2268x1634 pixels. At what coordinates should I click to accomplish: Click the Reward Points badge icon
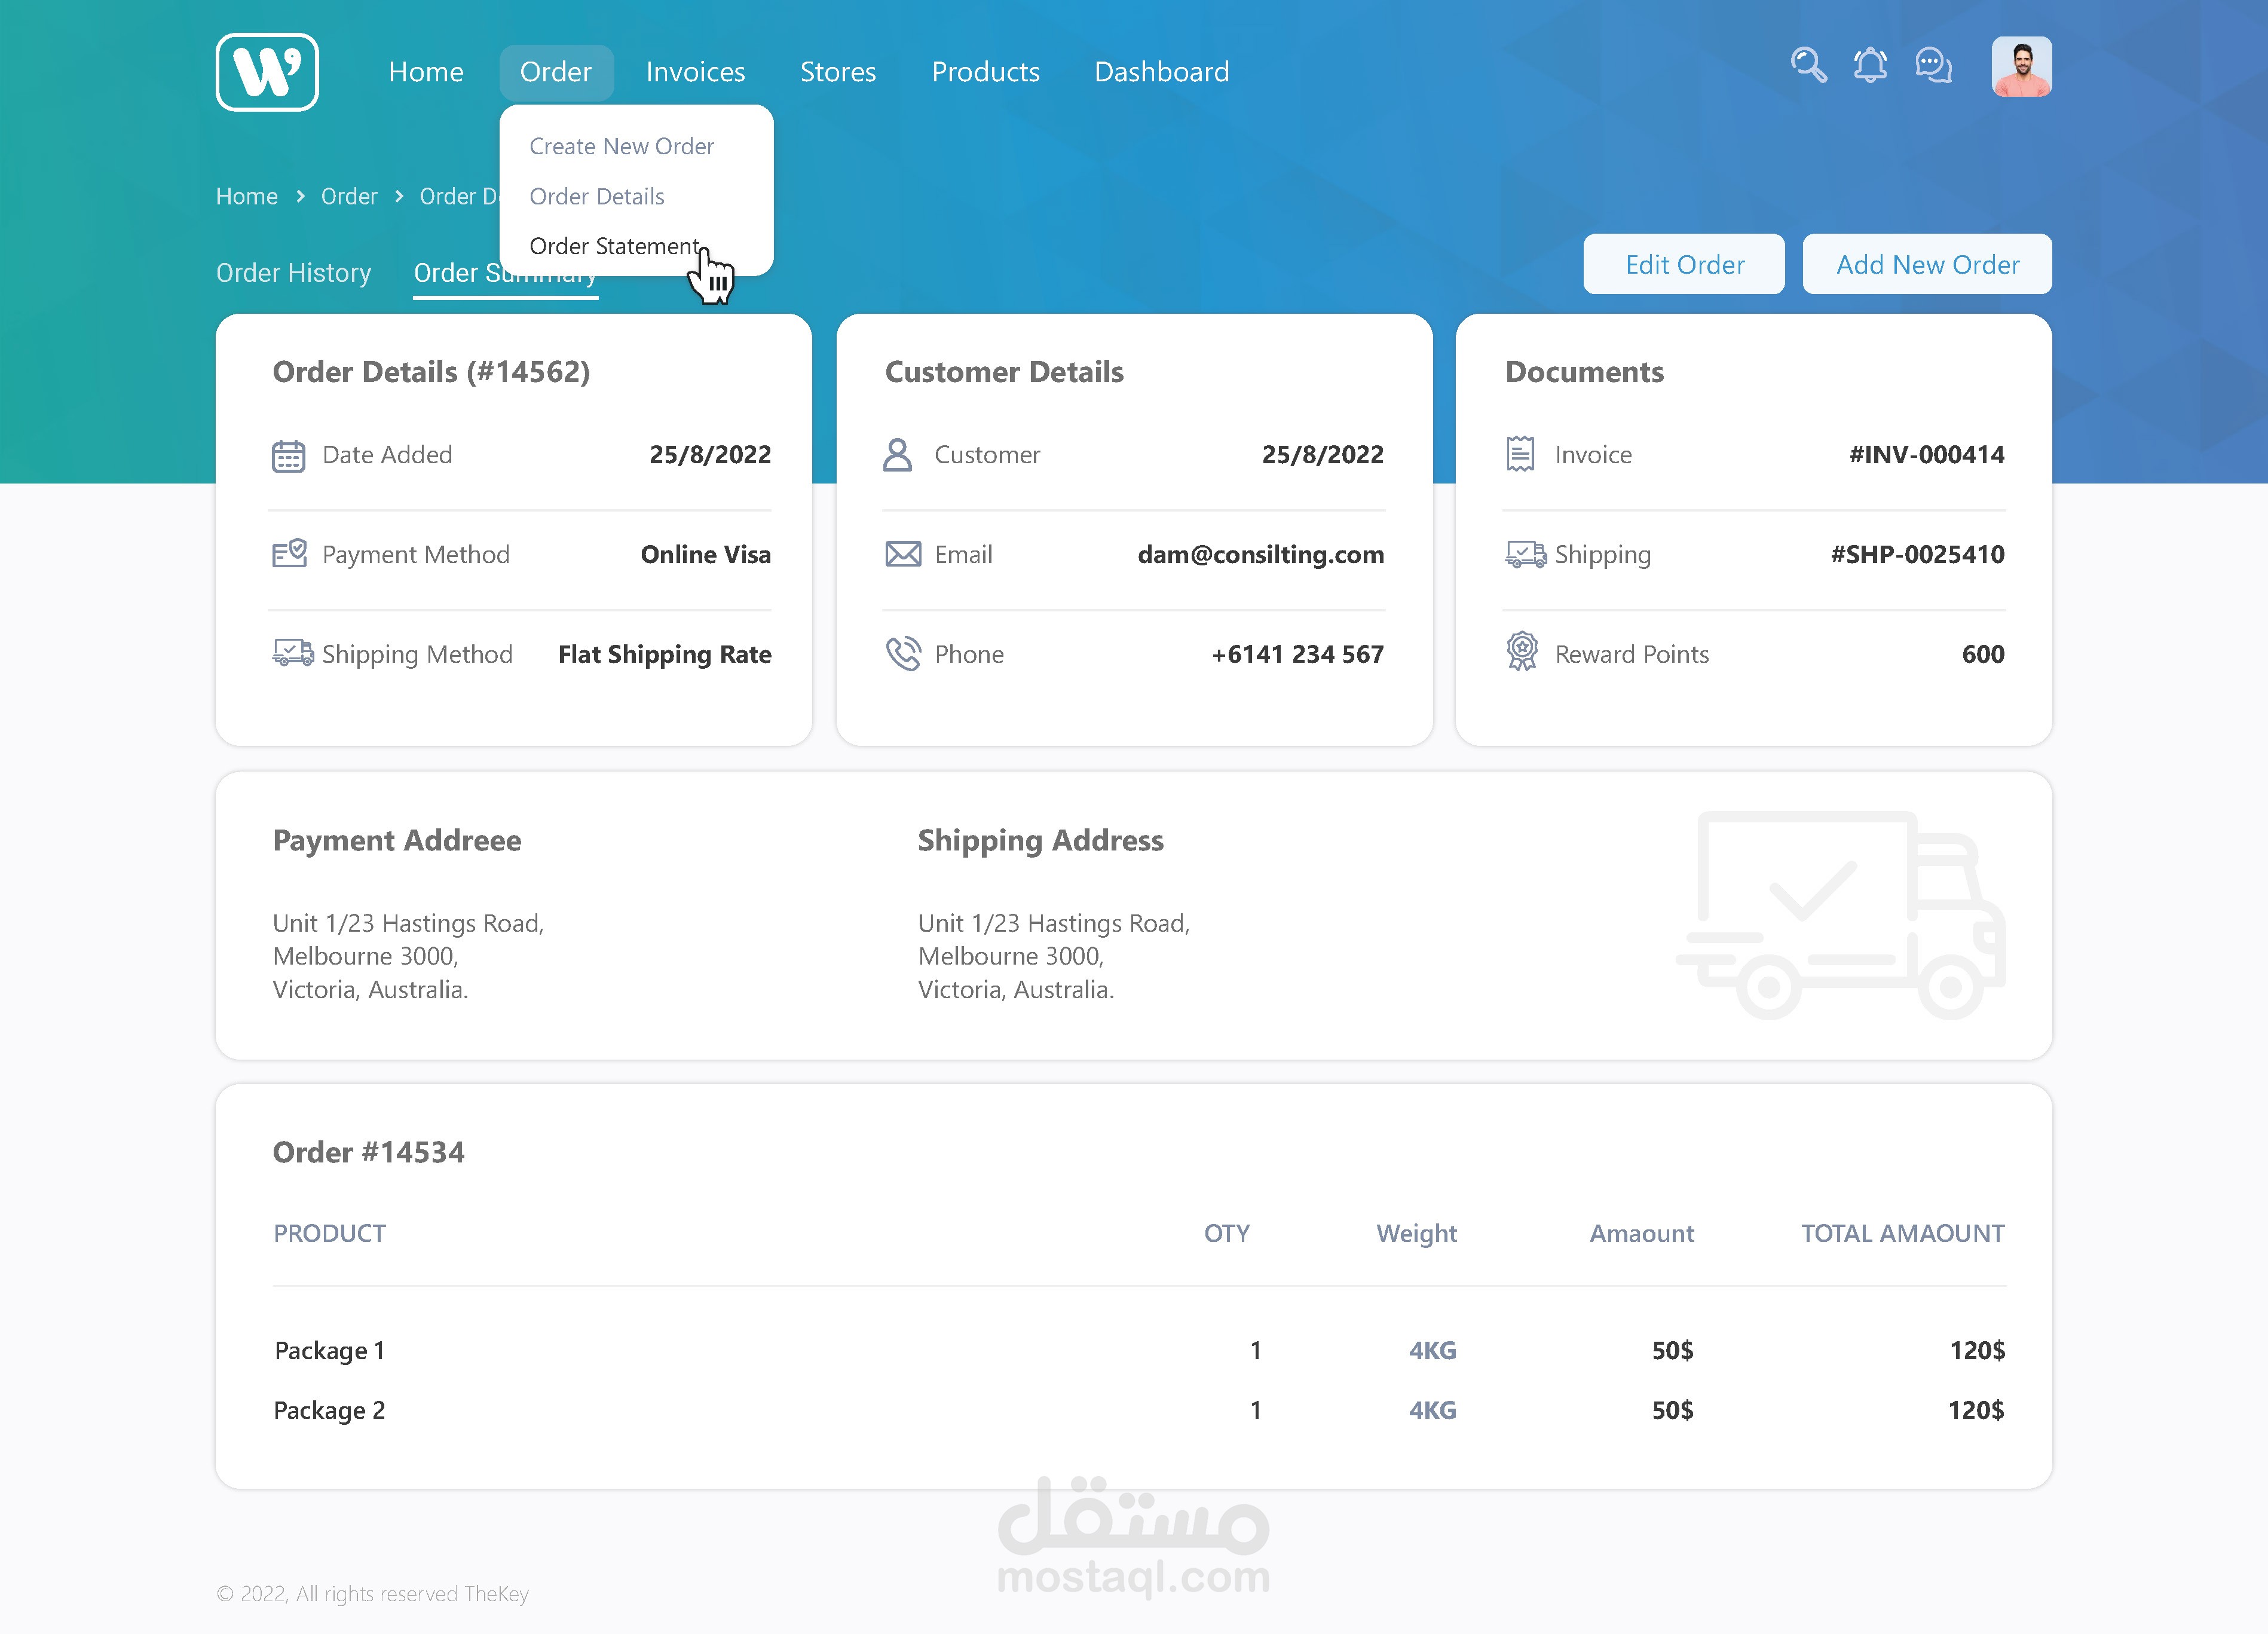(x=1522, y=652)
